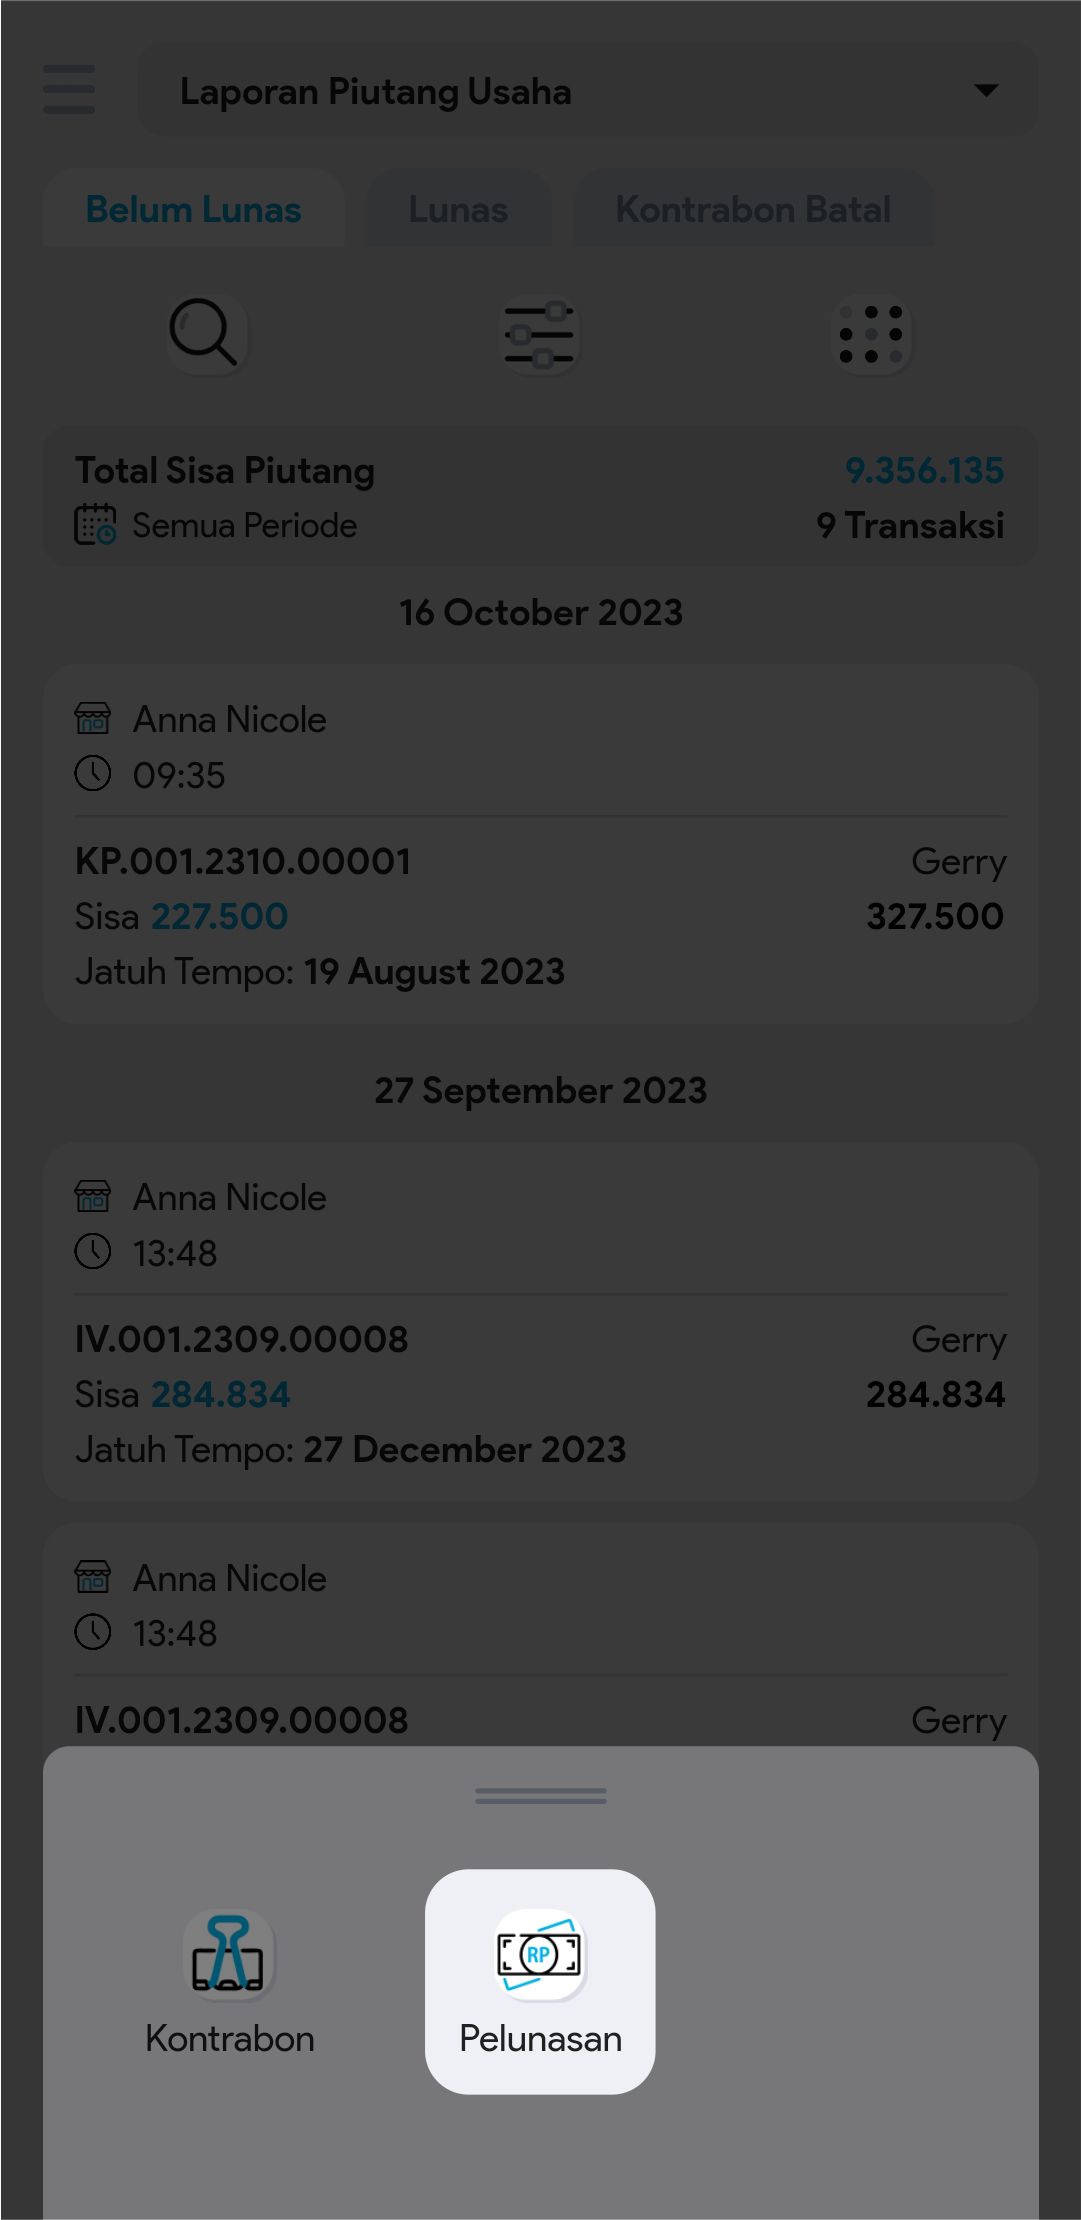Screen dimensions: 1081x2220
Task: Select the Pelunasan money icon
Action: [540, 1954]
